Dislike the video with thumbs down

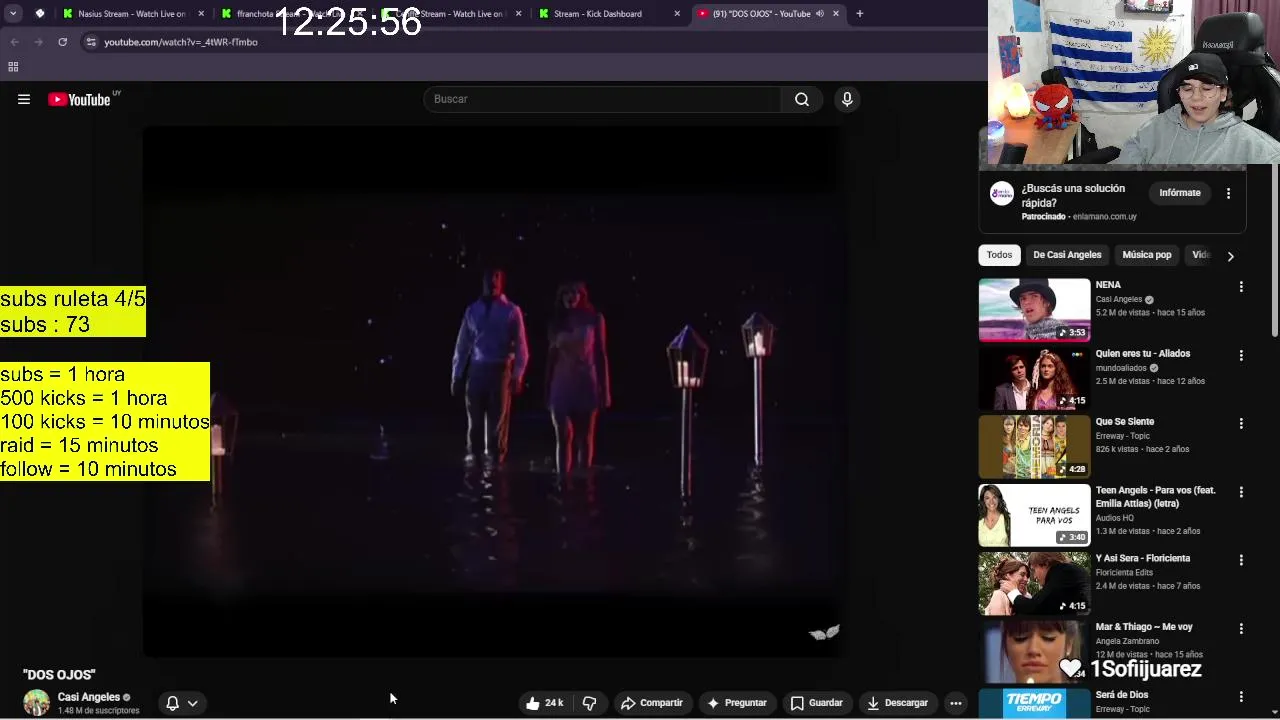[589, 703]
